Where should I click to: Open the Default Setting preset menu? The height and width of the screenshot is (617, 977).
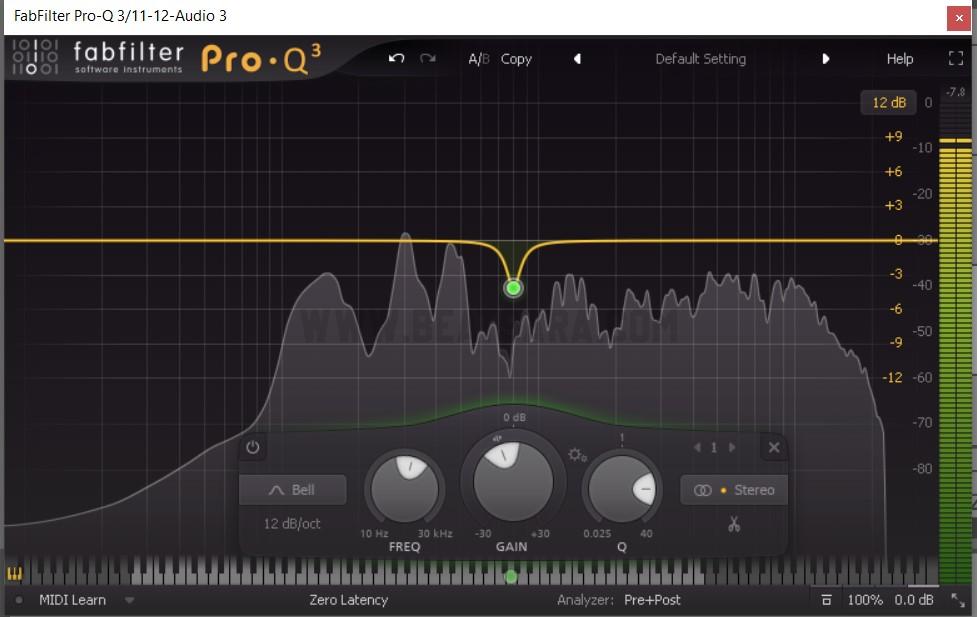coord(700,59)
